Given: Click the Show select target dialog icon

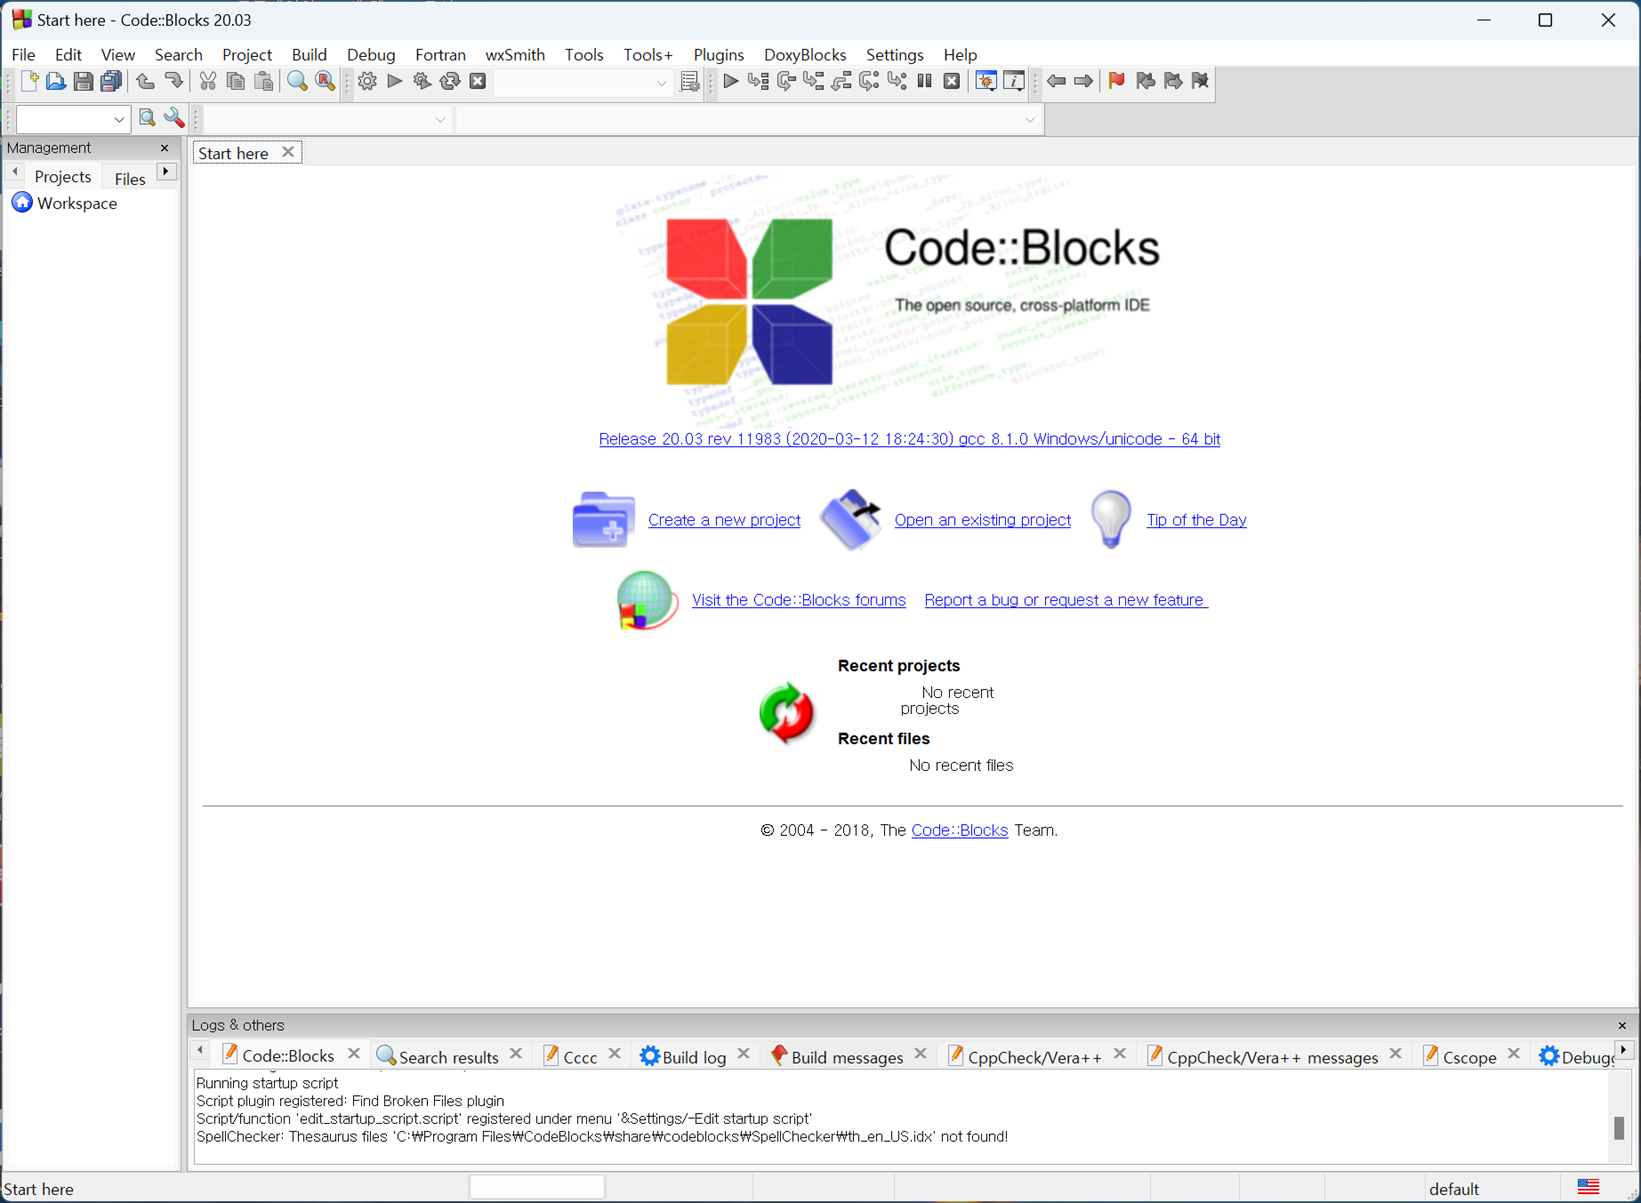Looking at the screenshot, I should (x=689, y=81).
